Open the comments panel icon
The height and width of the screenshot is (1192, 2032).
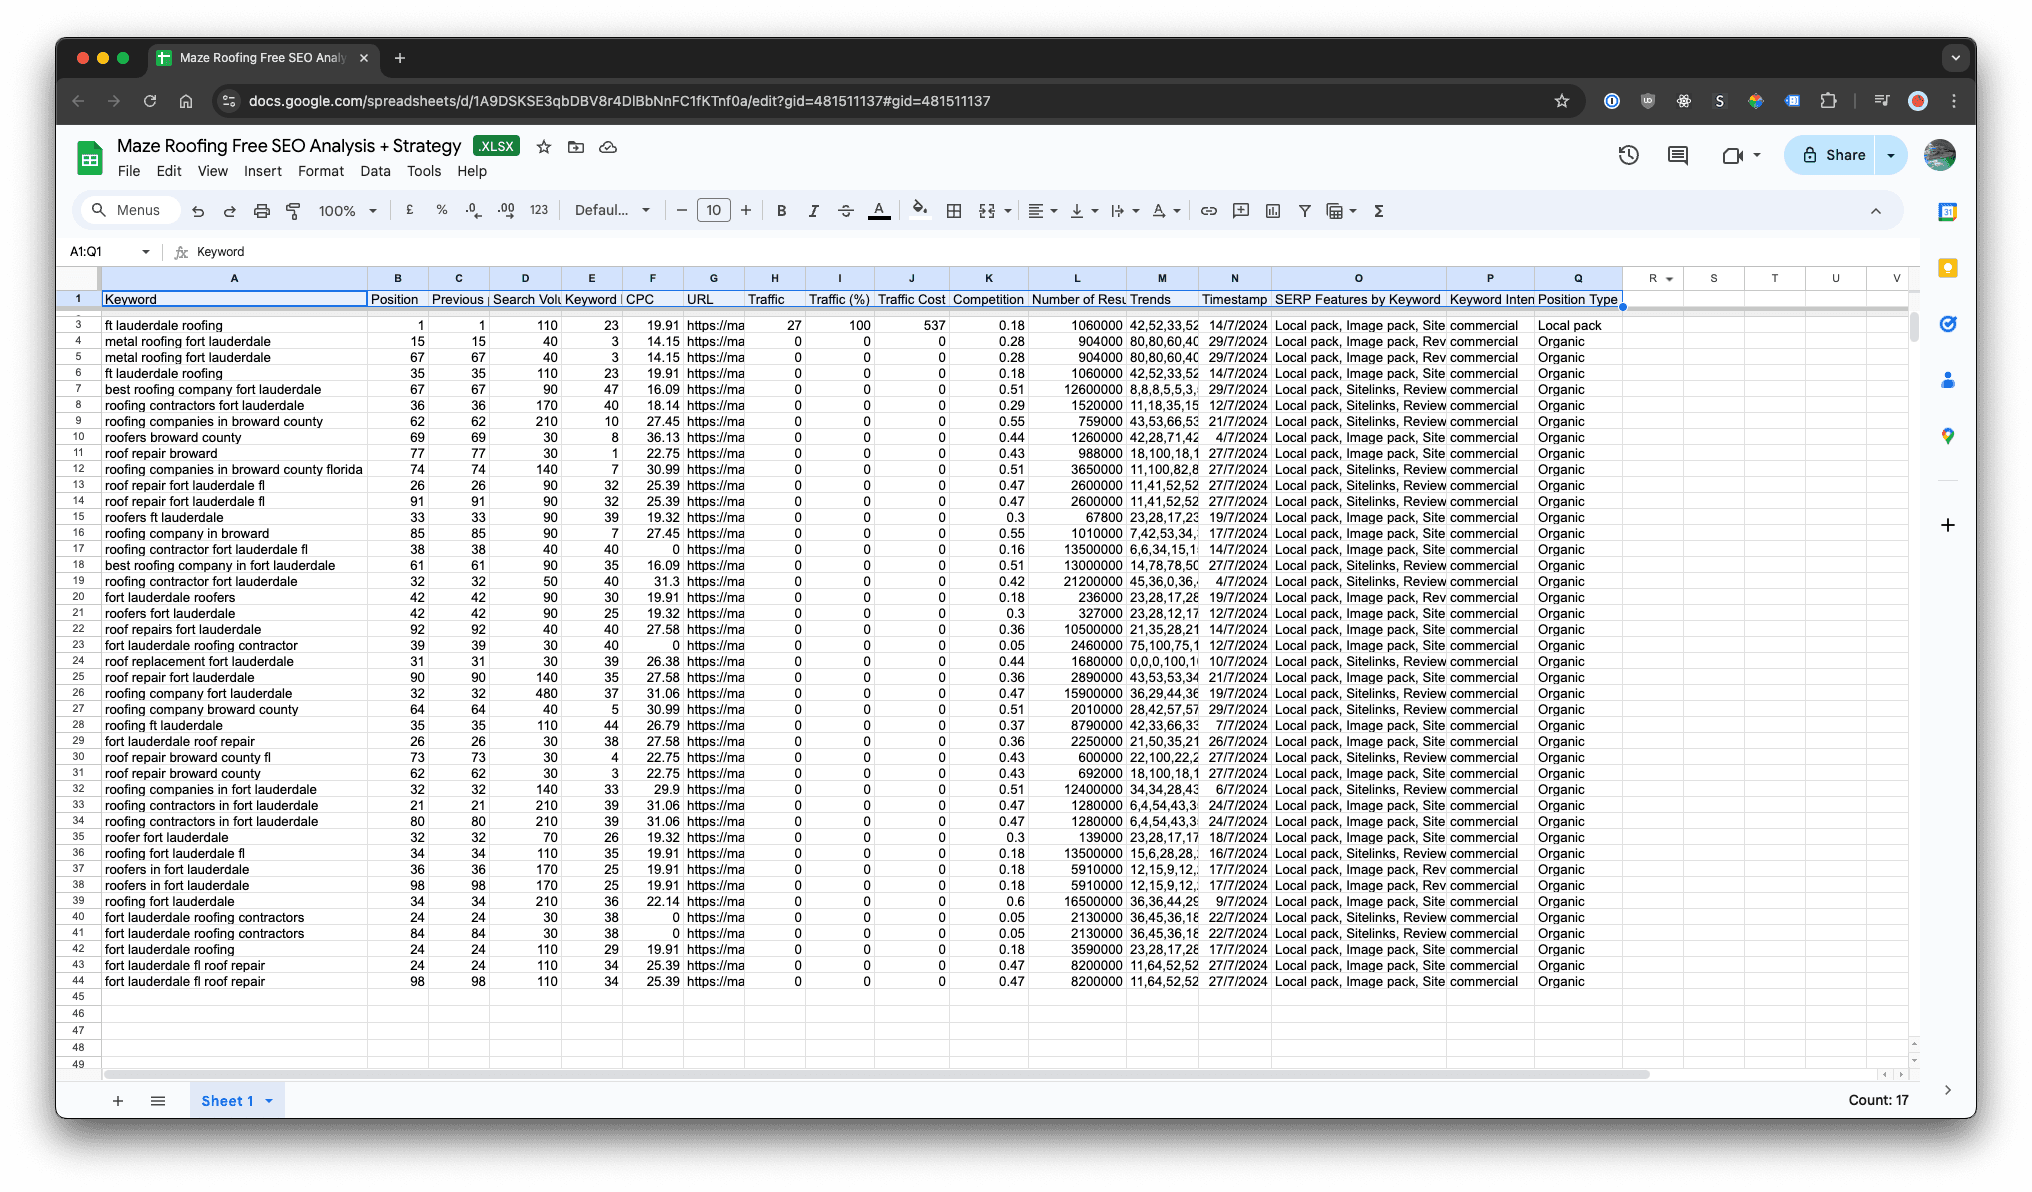pyautogui.click(x=1678, y=155)
